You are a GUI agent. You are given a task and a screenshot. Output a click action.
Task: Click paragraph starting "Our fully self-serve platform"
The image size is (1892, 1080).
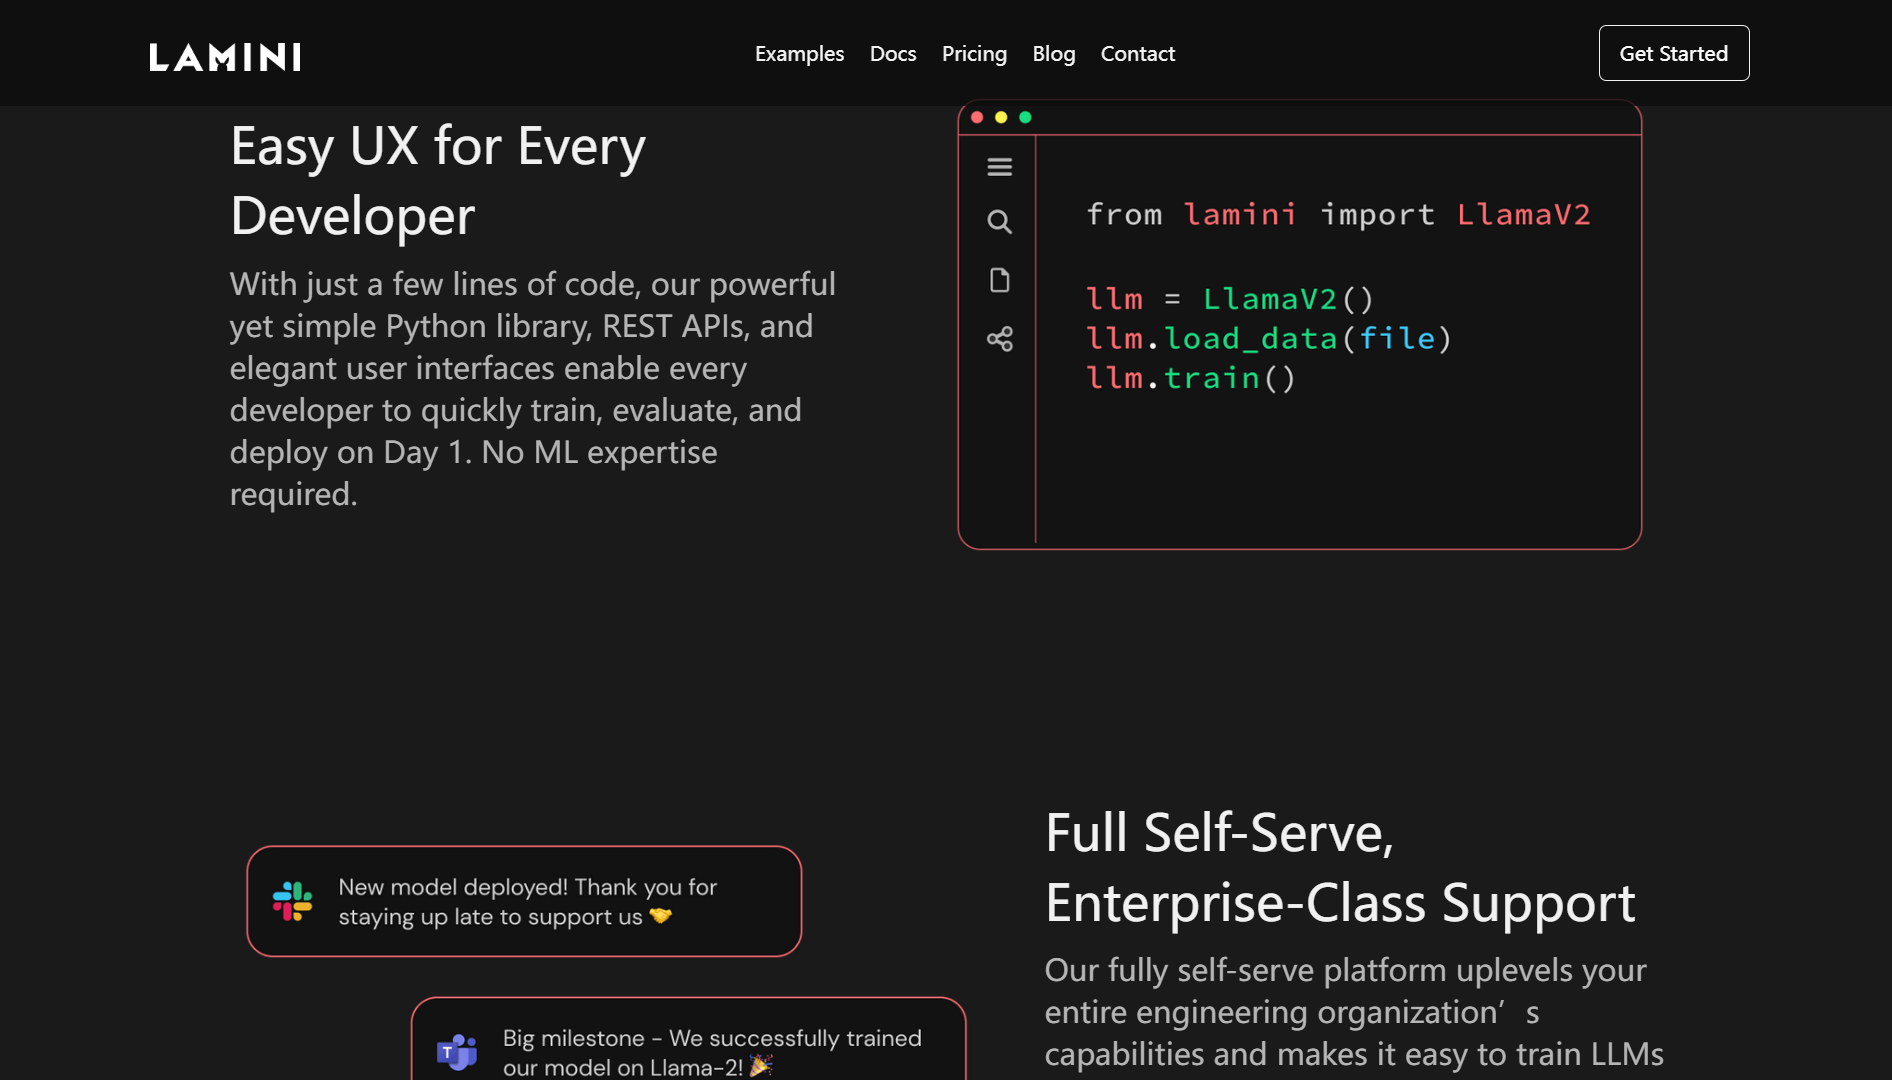1354,1012
